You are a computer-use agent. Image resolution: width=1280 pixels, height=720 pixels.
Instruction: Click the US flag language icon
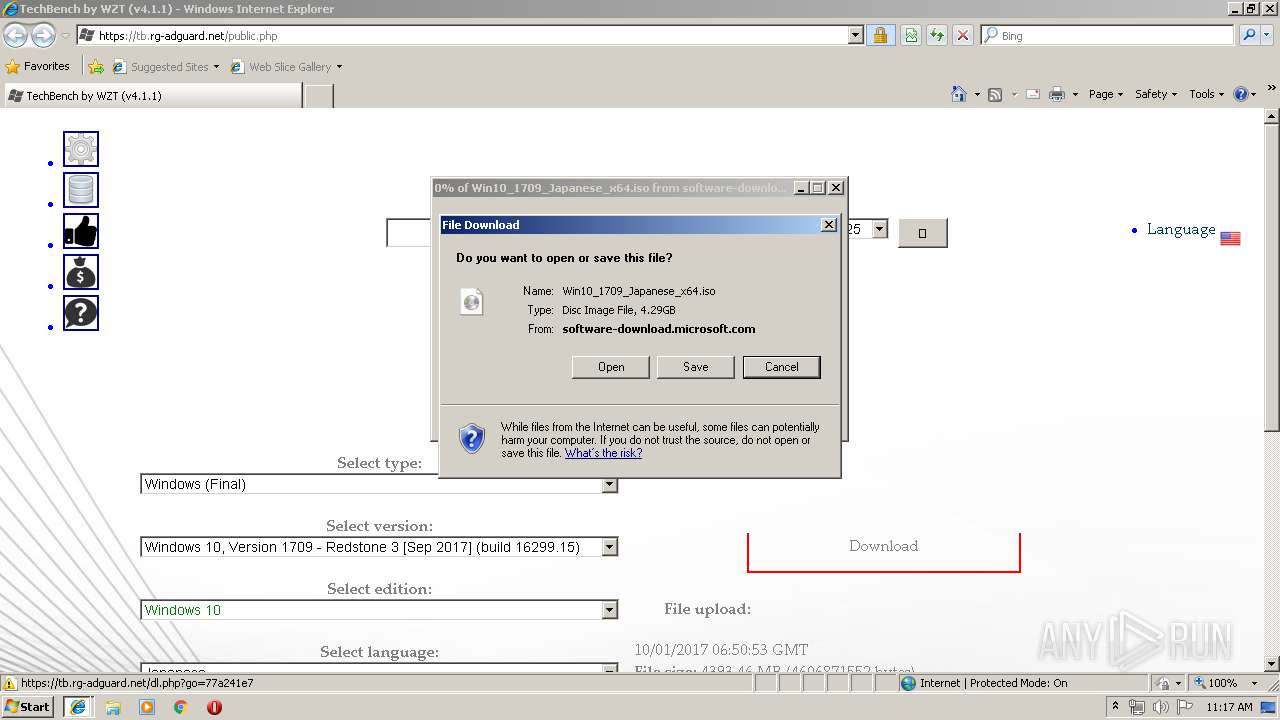(x=1230, y=238)
